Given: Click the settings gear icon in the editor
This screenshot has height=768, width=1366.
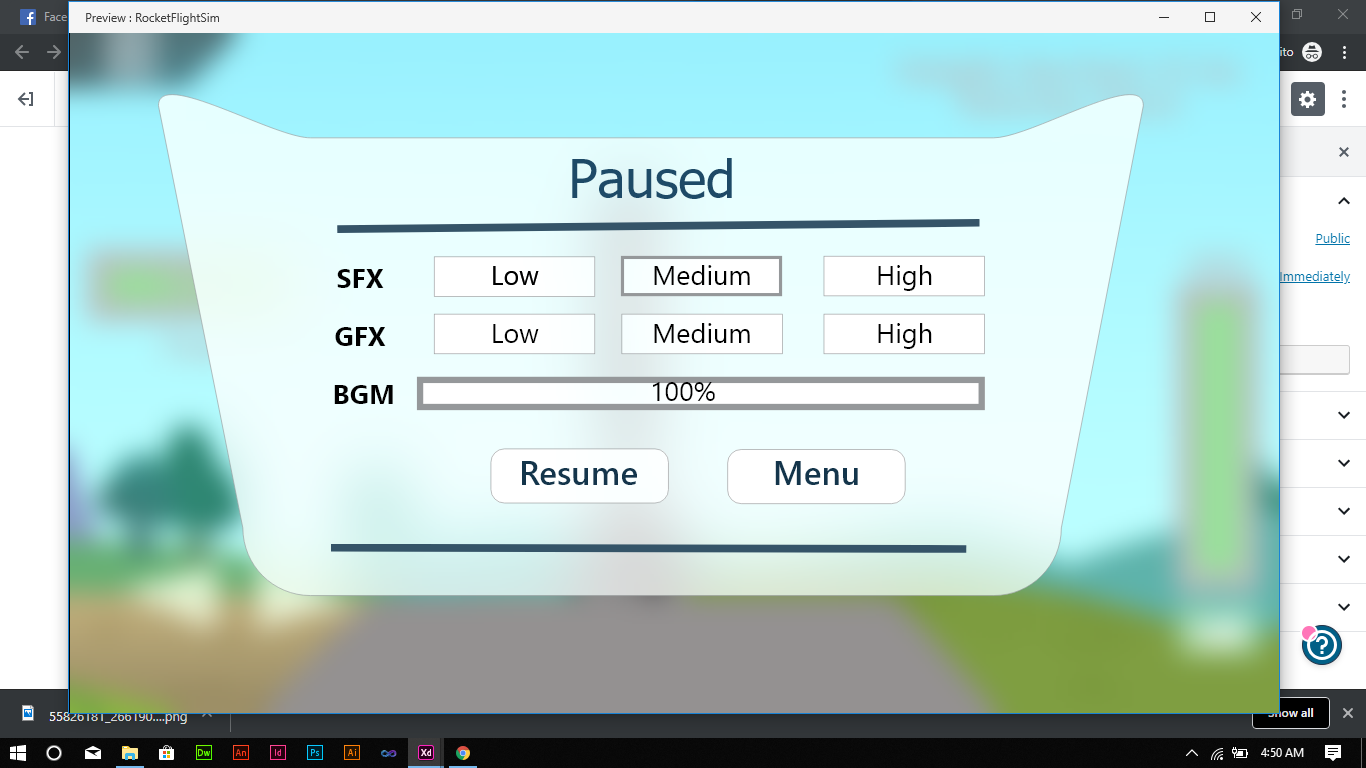Looking at the screenshot, I should point(1307,99).
